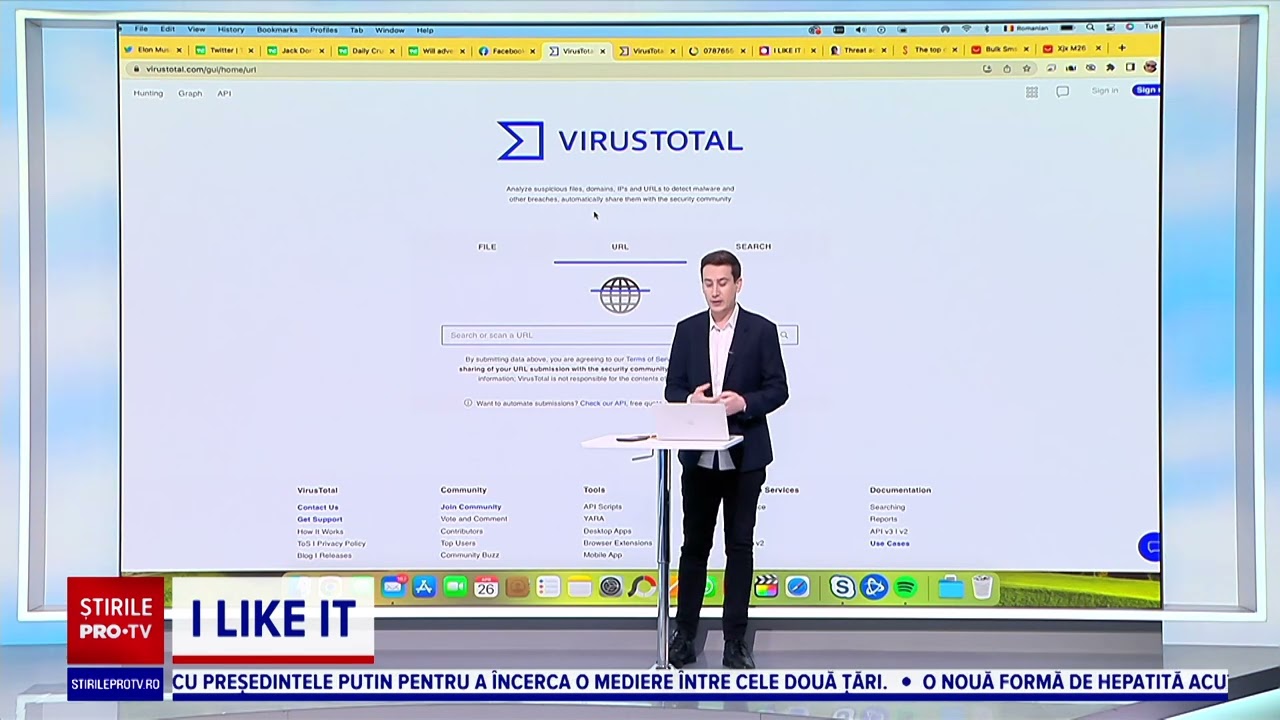Viewport: 1280px width, 720px height.
Task: Open the API link in header
Action: (x=224, y=93)
